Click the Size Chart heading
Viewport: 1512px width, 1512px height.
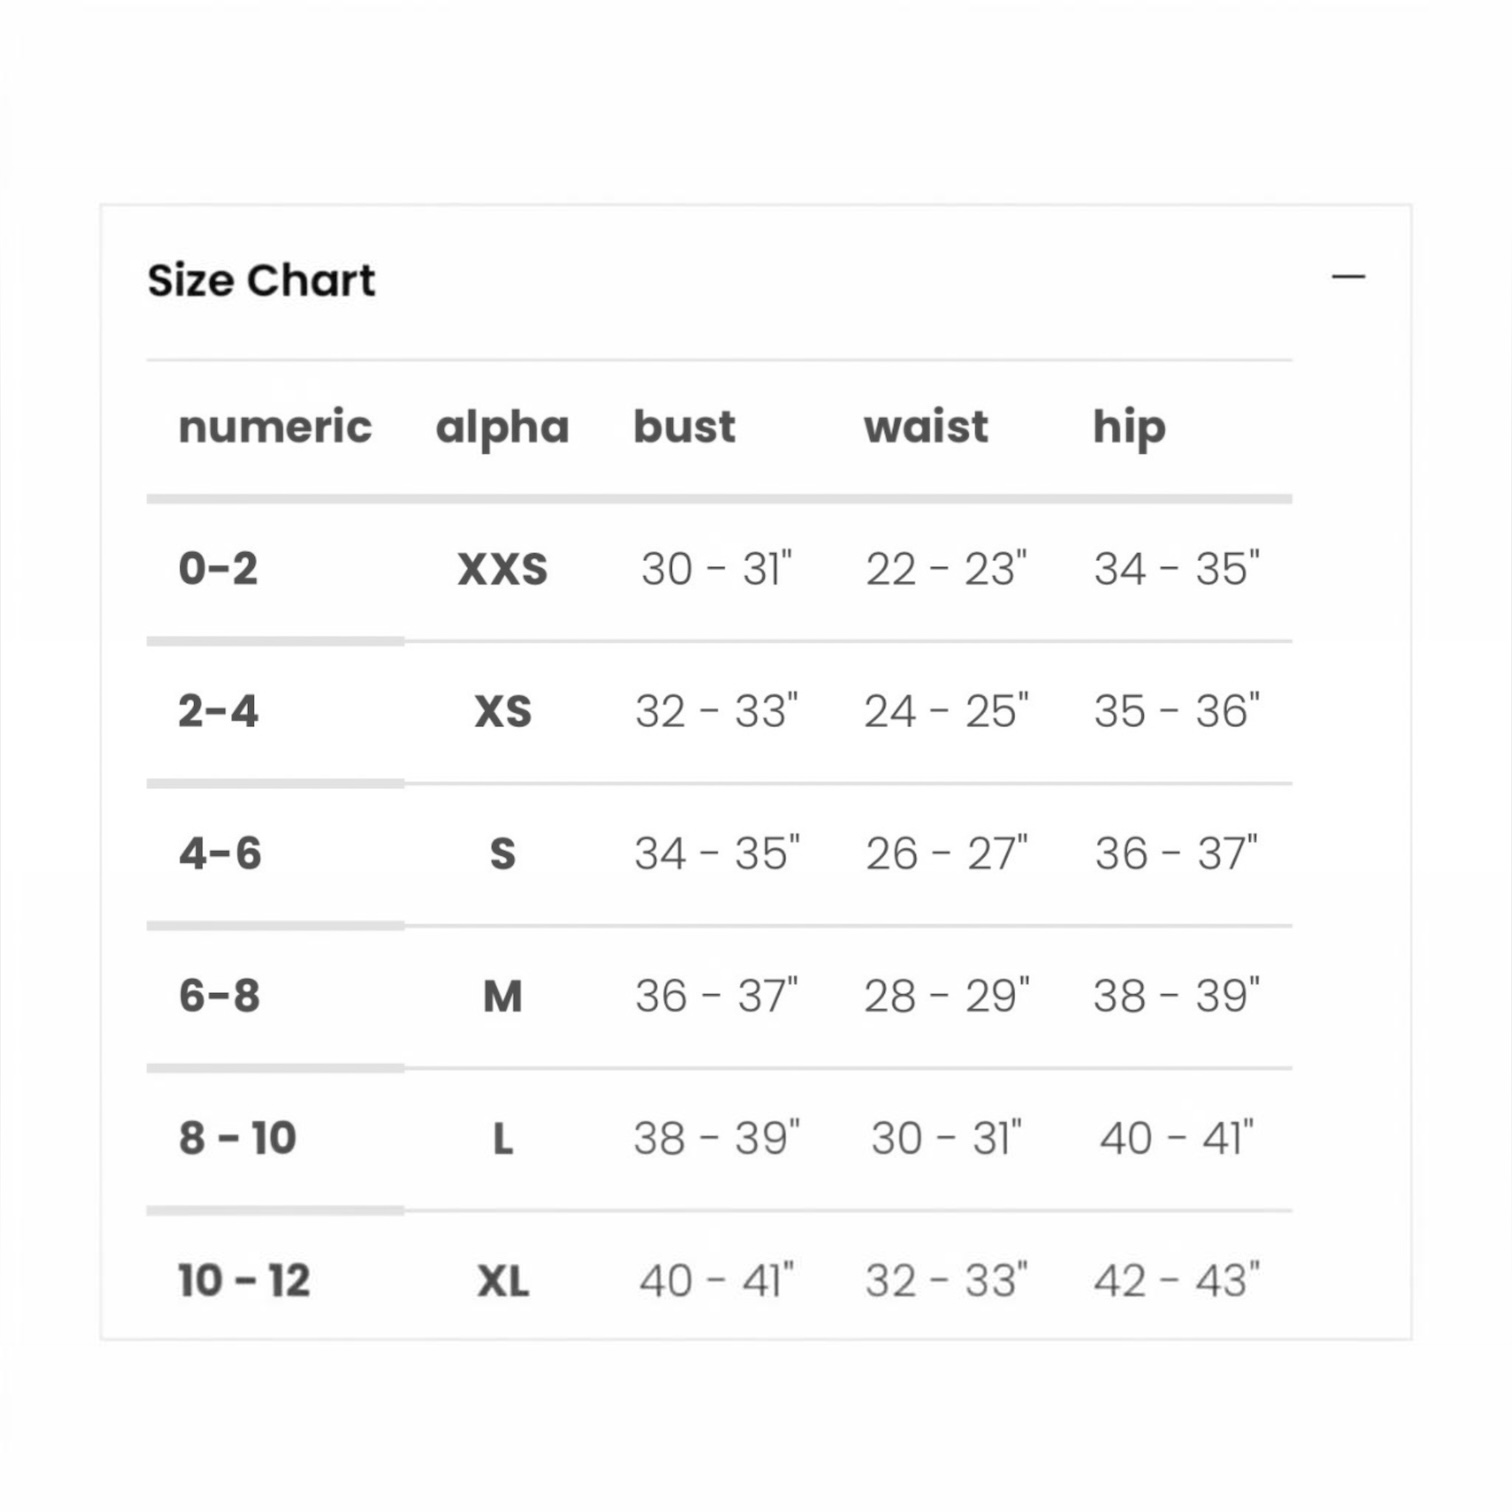(261, 280)
